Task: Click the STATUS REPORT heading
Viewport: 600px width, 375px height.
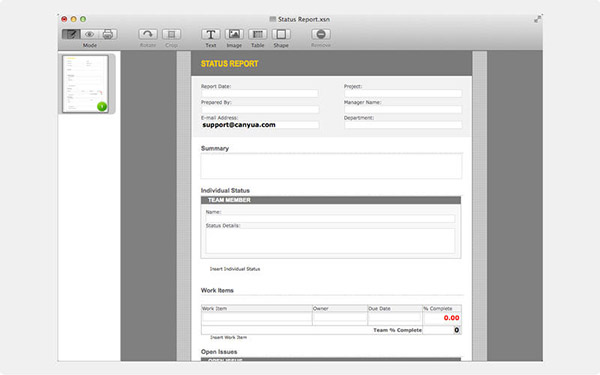Action: (x=230, y=64)
